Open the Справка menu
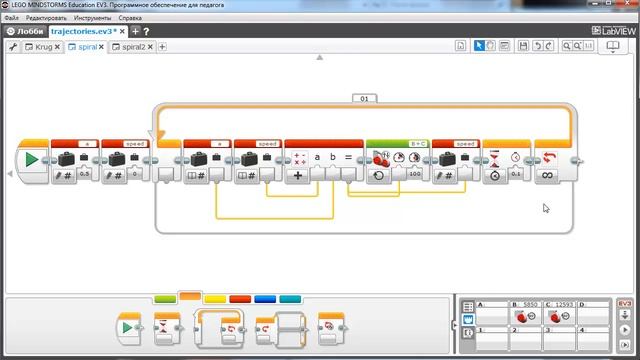640x360 pixels. coord(130,18)
